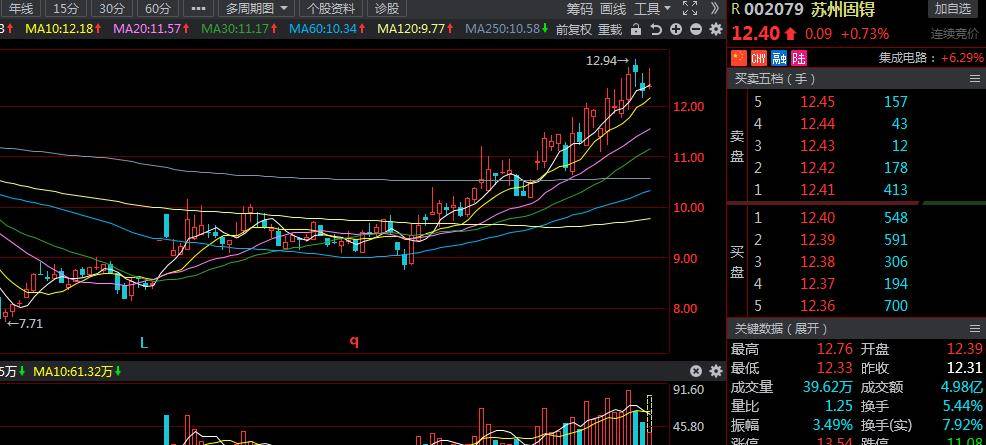The width and height of the screenshot is (986, 445).
Task: Zoom out chart with minus icon
Action: 695,29
